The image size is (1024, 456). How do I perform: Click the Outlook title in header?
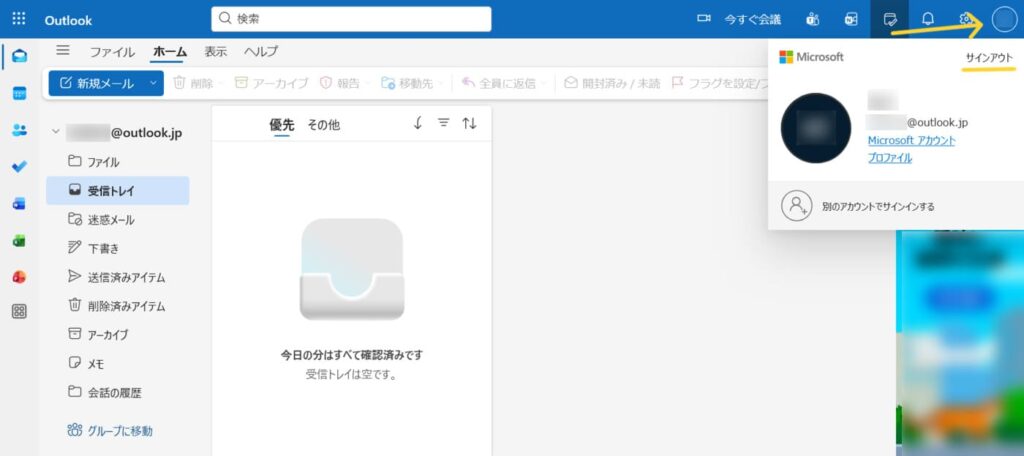tap(69, 20)
